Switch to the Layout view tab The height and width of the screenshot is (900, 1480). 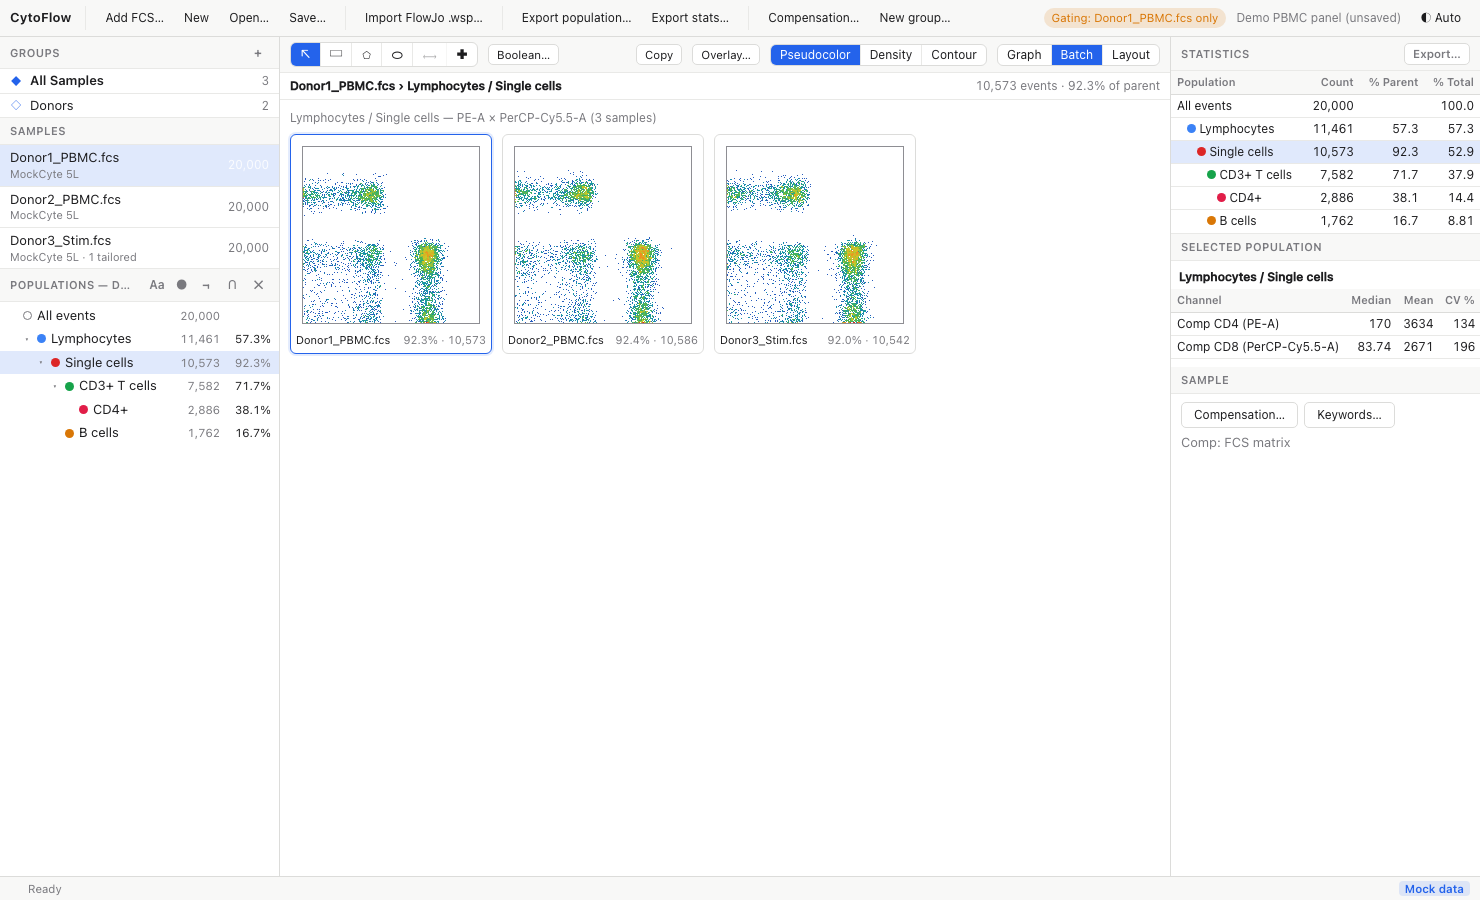[x=1131, y=55]
